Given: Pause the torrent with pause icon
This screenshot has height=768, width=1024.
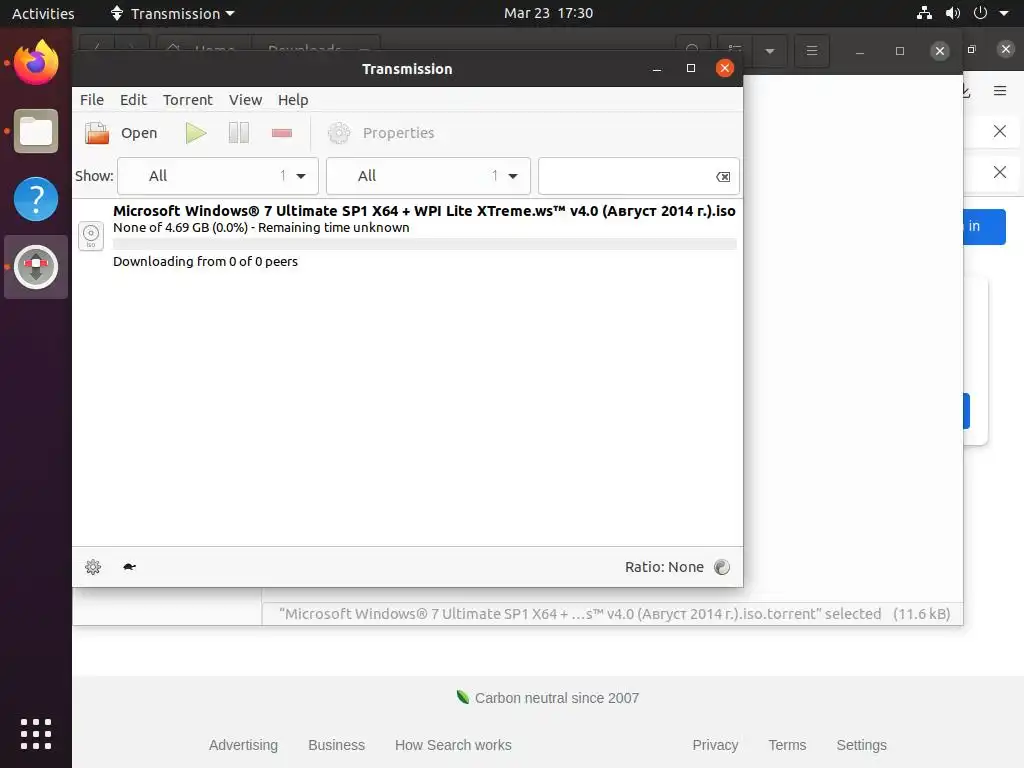Looking at the screenshot, I should [x=239, y=133].
